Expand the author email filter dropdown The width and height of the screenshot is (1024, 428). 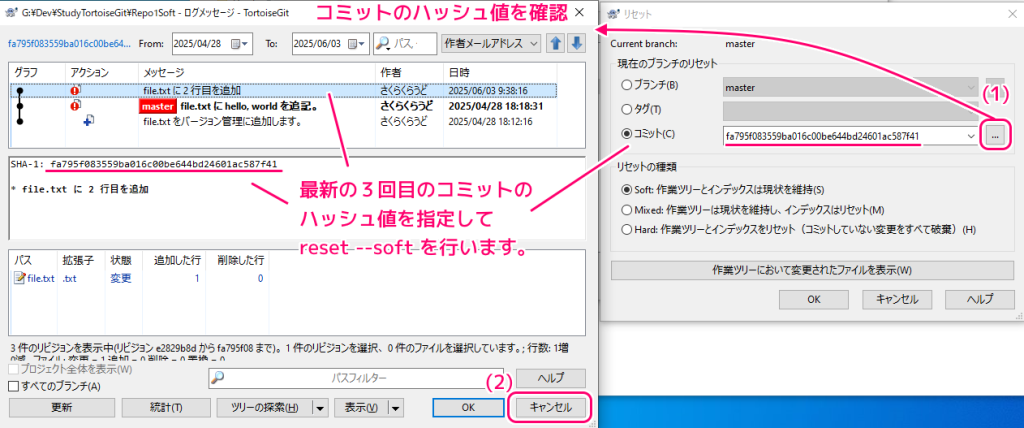pos(534,44)
